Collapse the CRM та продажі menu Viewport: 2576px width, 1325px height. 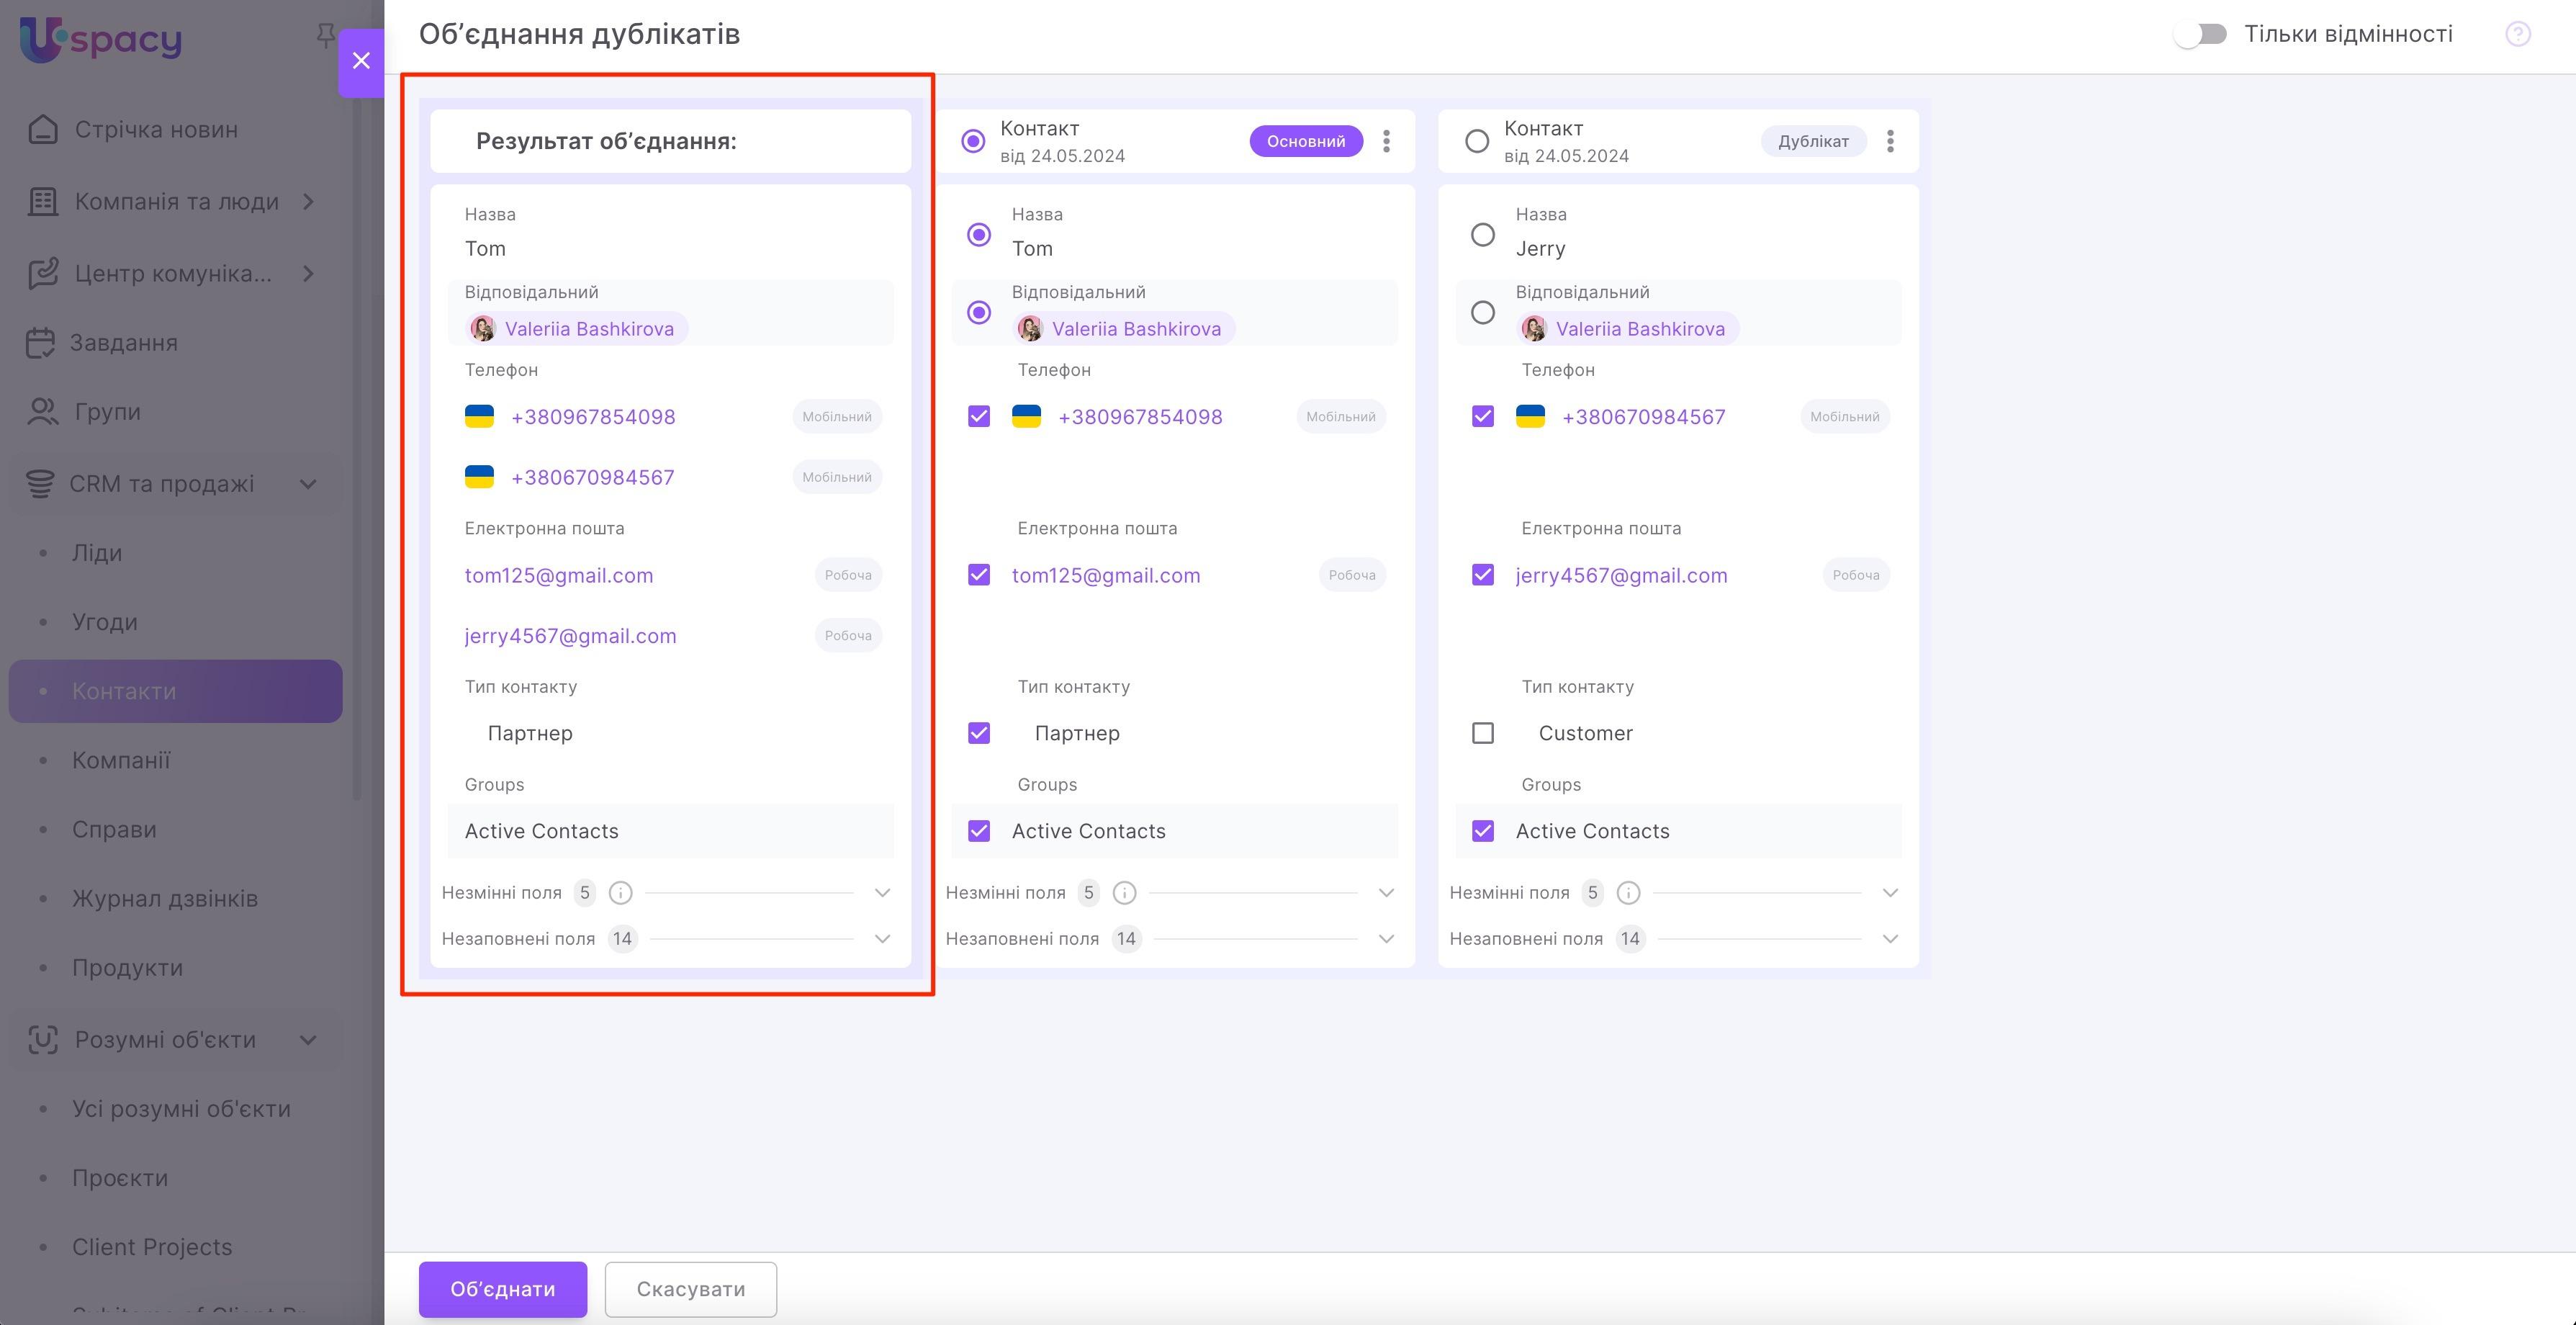point(308,484)
